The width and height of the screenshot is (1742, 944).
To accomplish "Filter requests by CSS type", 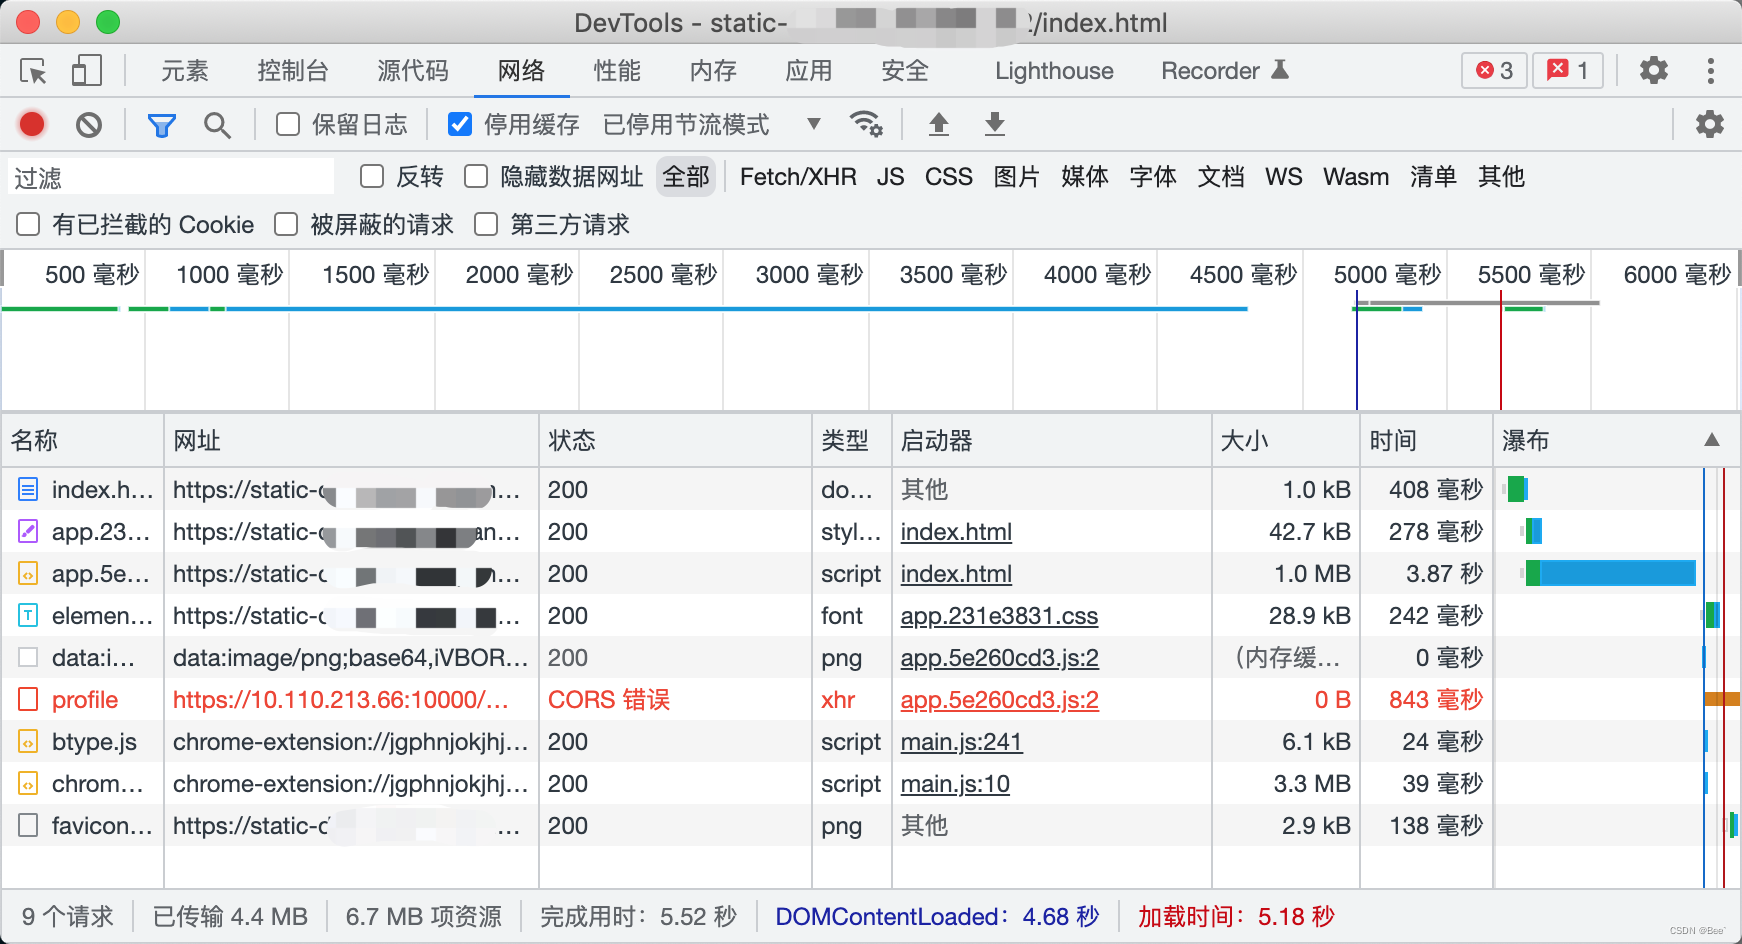I will pos(948,177).
